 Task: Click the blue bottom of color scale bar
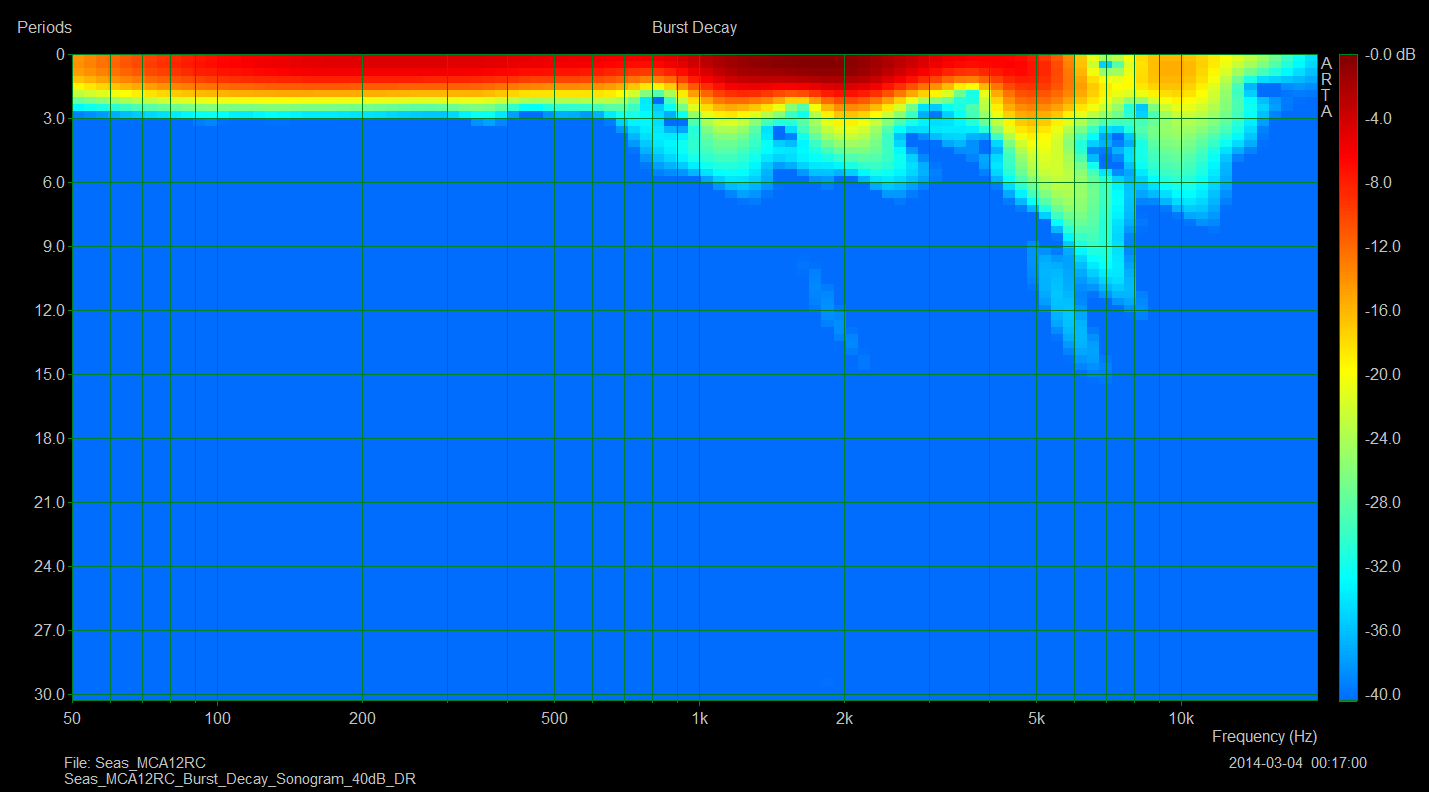point(1348,690)
